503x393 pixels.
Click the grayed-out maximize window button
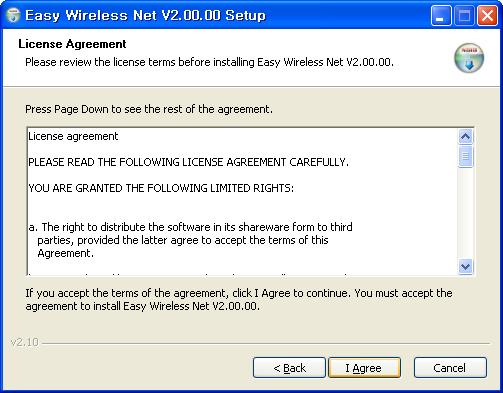464,15
